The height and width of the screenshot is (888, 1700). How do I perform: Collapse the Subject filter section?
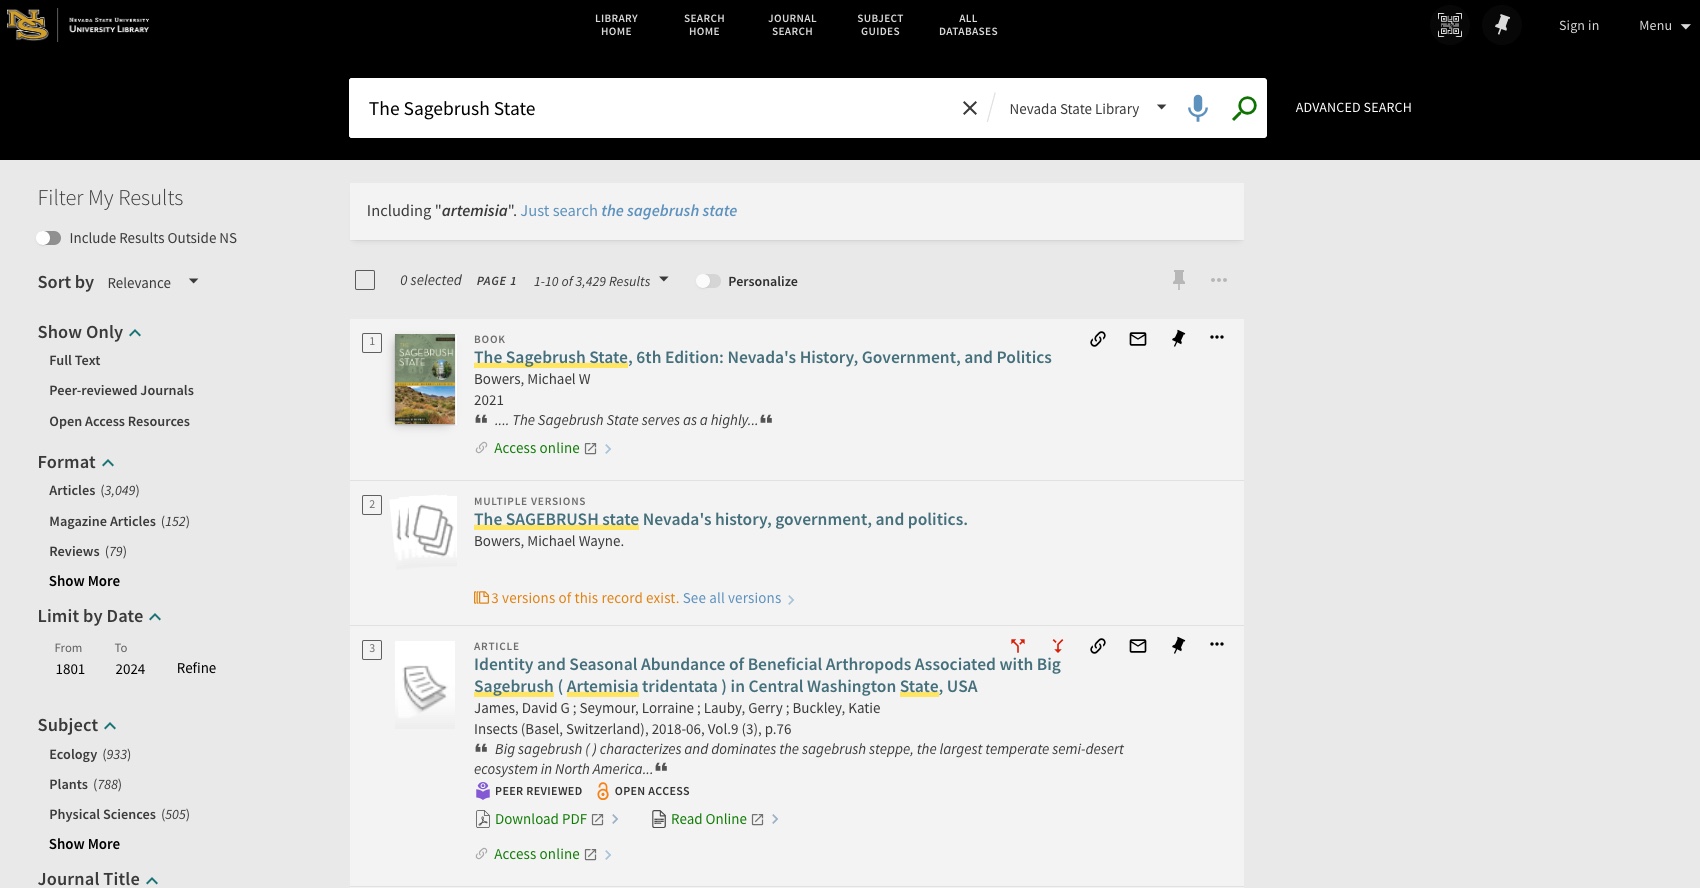tap(77, 725)
